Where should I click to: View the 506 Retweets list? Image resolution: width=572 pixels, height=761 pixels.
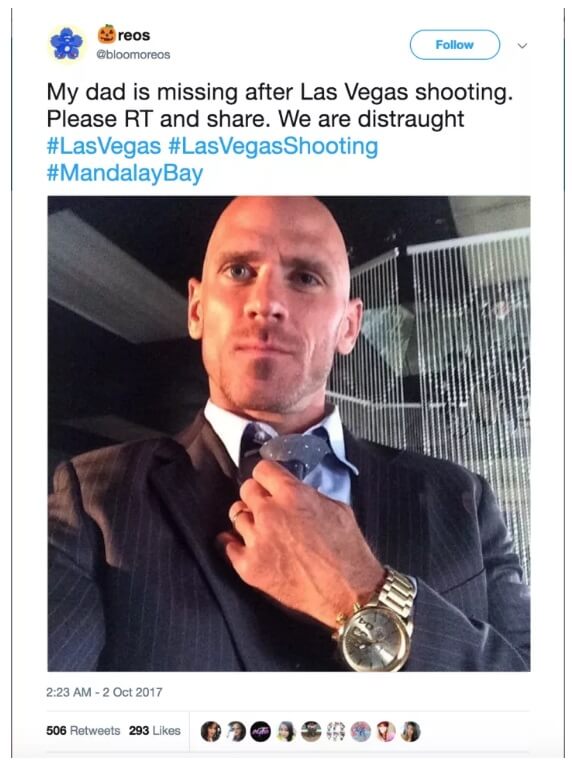pos(83,730)
